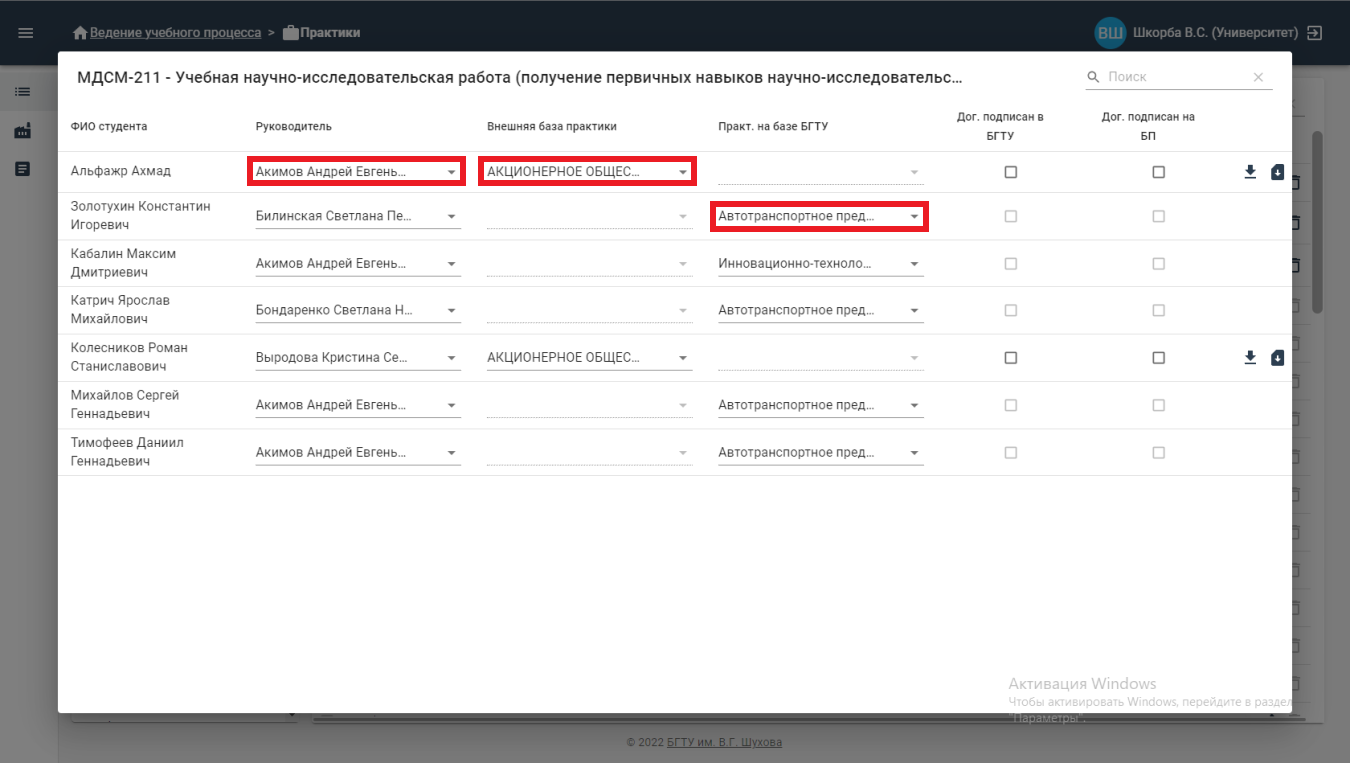
Task: Click the Дог. подписан на БП header
Action: pyautogui.click(x=1148, y=126)
